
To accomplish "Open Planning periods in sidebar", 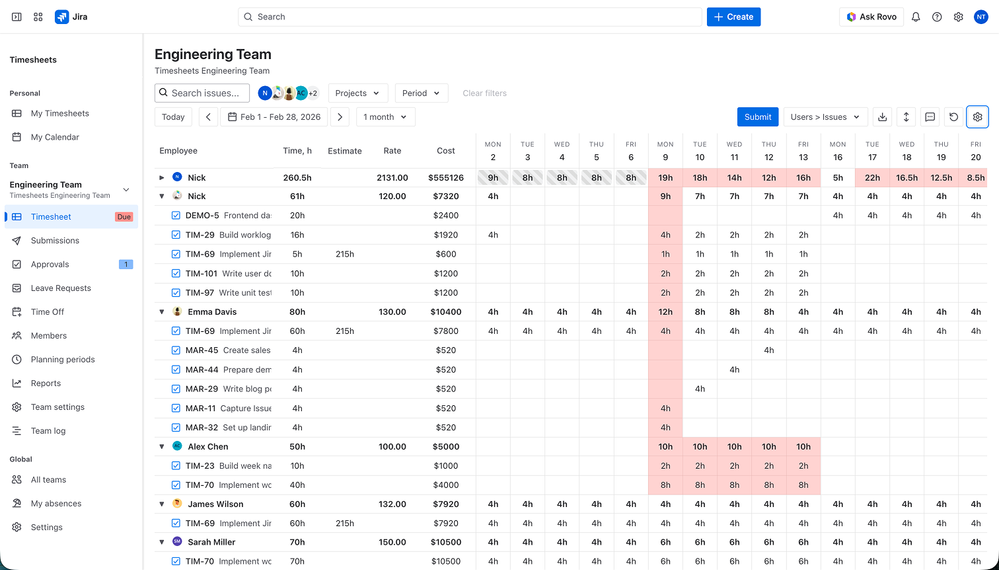I will (x=62, y=359).
